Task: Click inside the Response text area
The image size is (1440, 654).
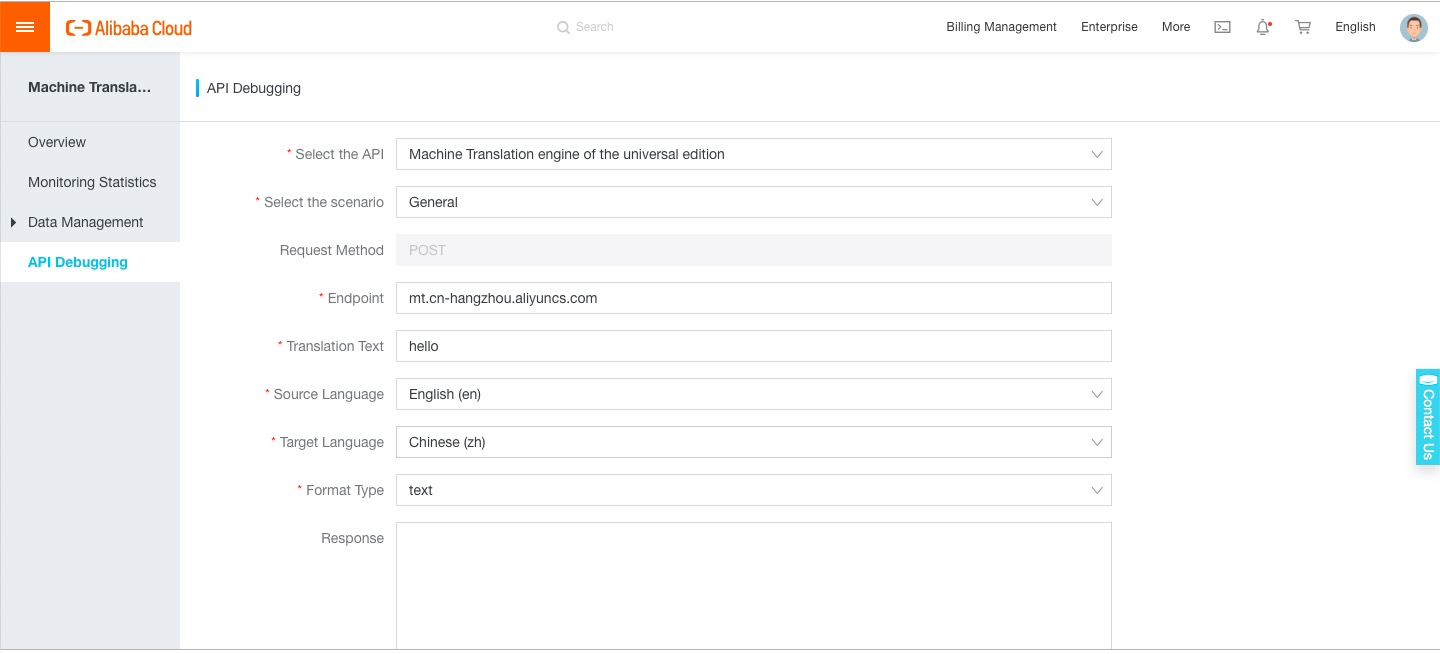Action: [x=754, y=586]
